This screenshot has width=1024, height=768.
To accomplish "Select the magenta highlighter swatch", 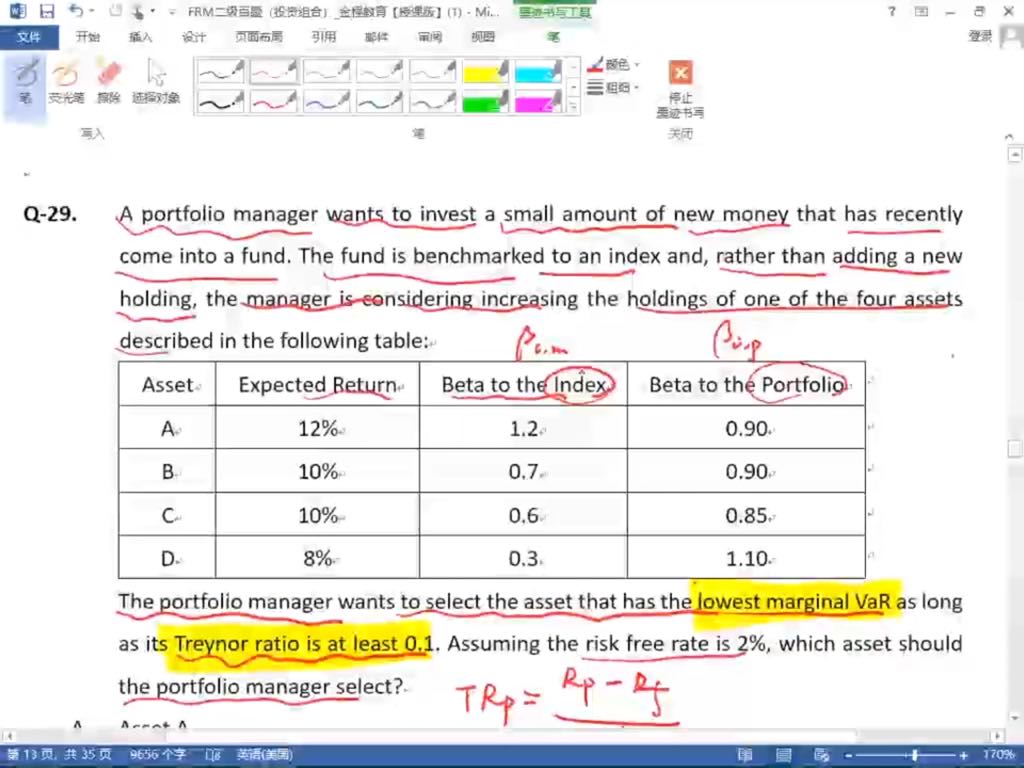I will (538, 101).
